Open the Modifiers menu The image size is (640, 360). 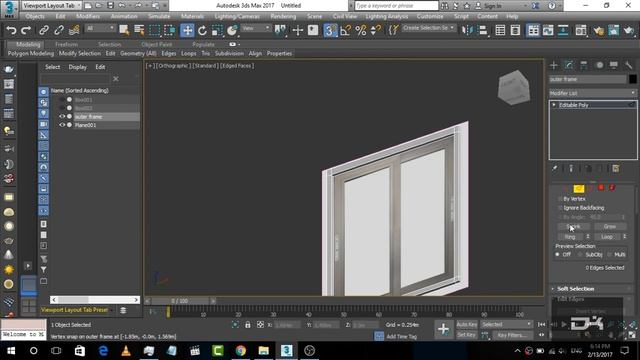tap(88, 16)
